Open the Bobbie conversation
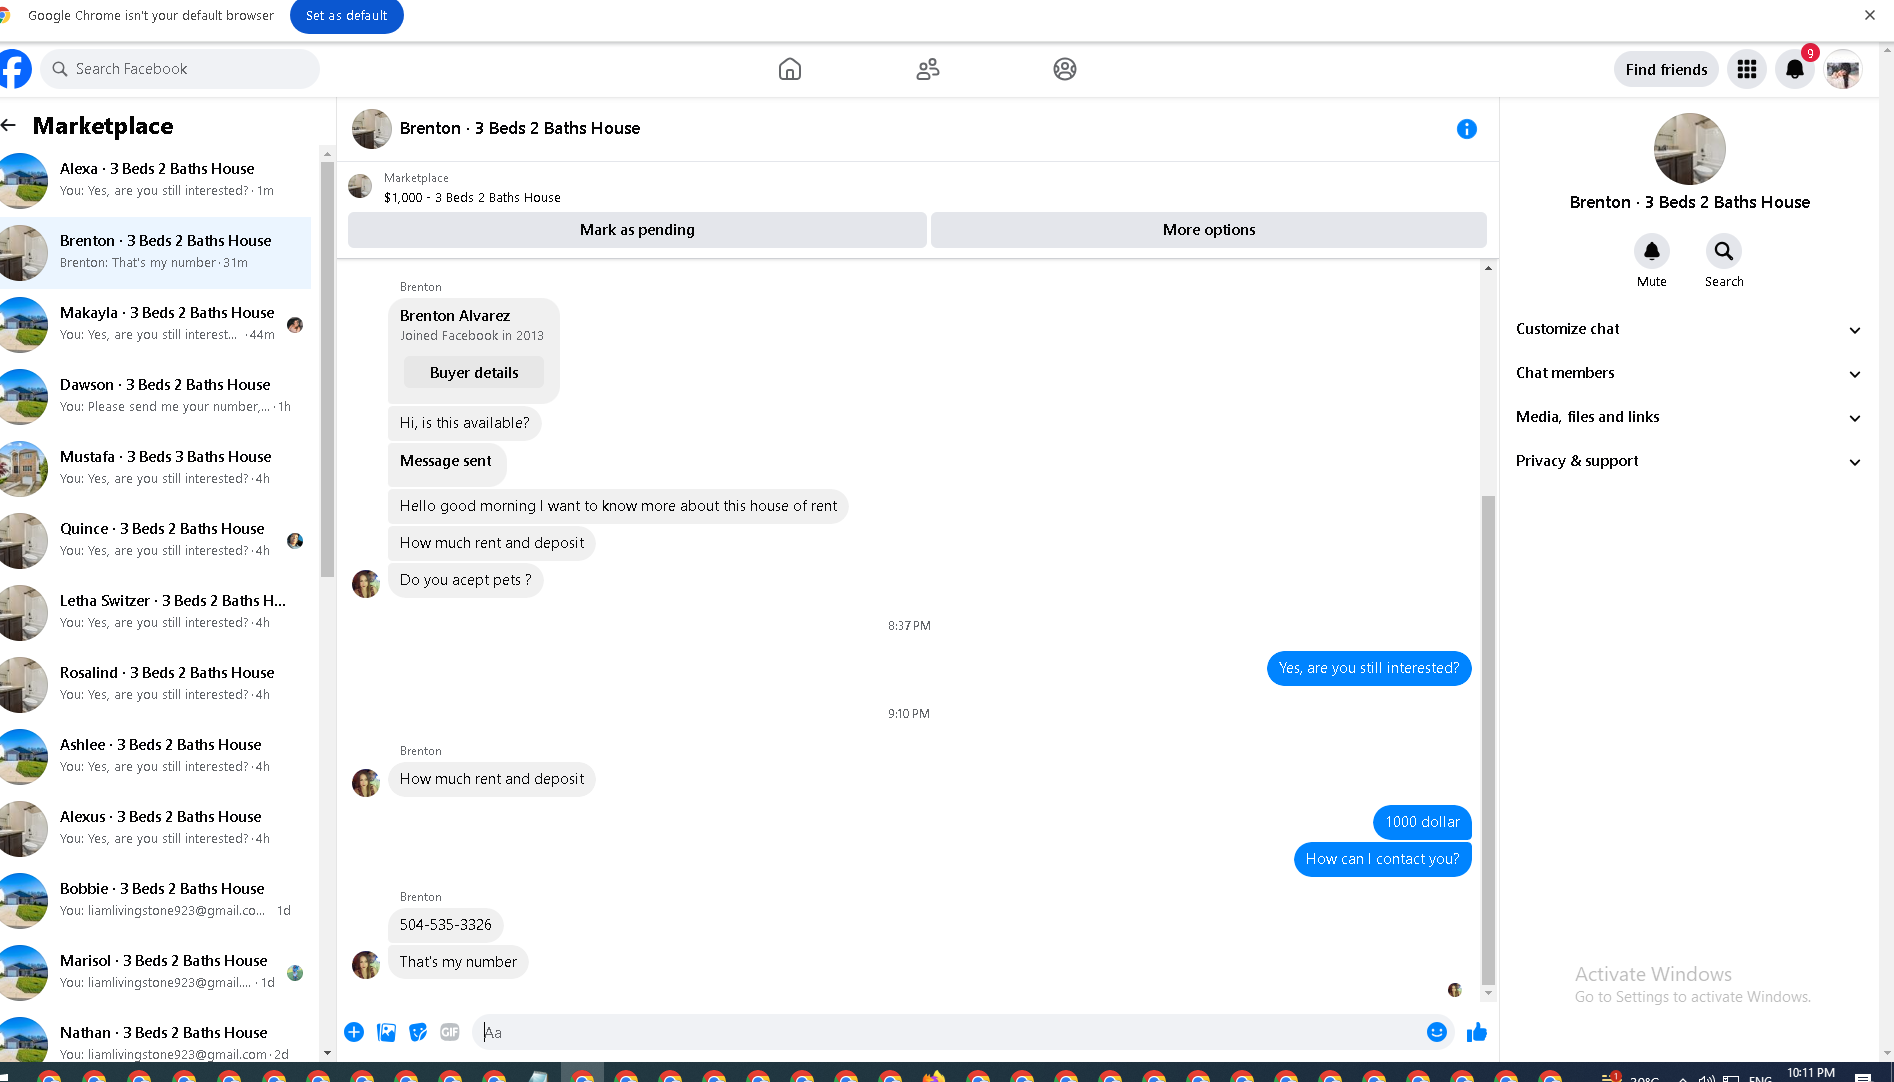The height and width of the screenshot is (1082, 1894). click(x=156, y=900)
